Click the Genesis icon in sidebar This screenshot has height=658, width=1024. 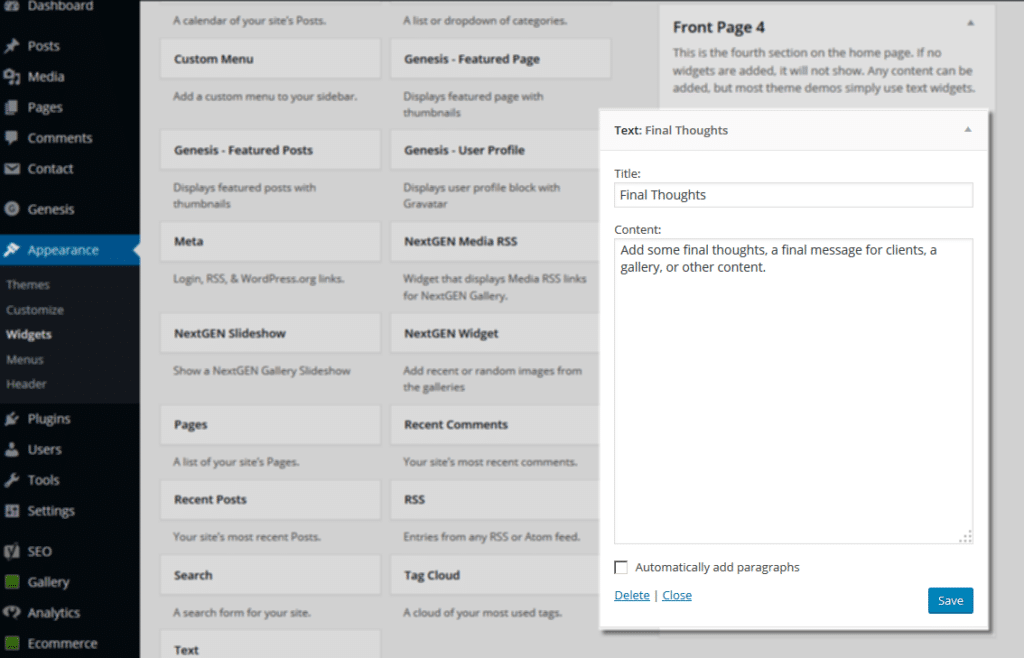point(12,209)
